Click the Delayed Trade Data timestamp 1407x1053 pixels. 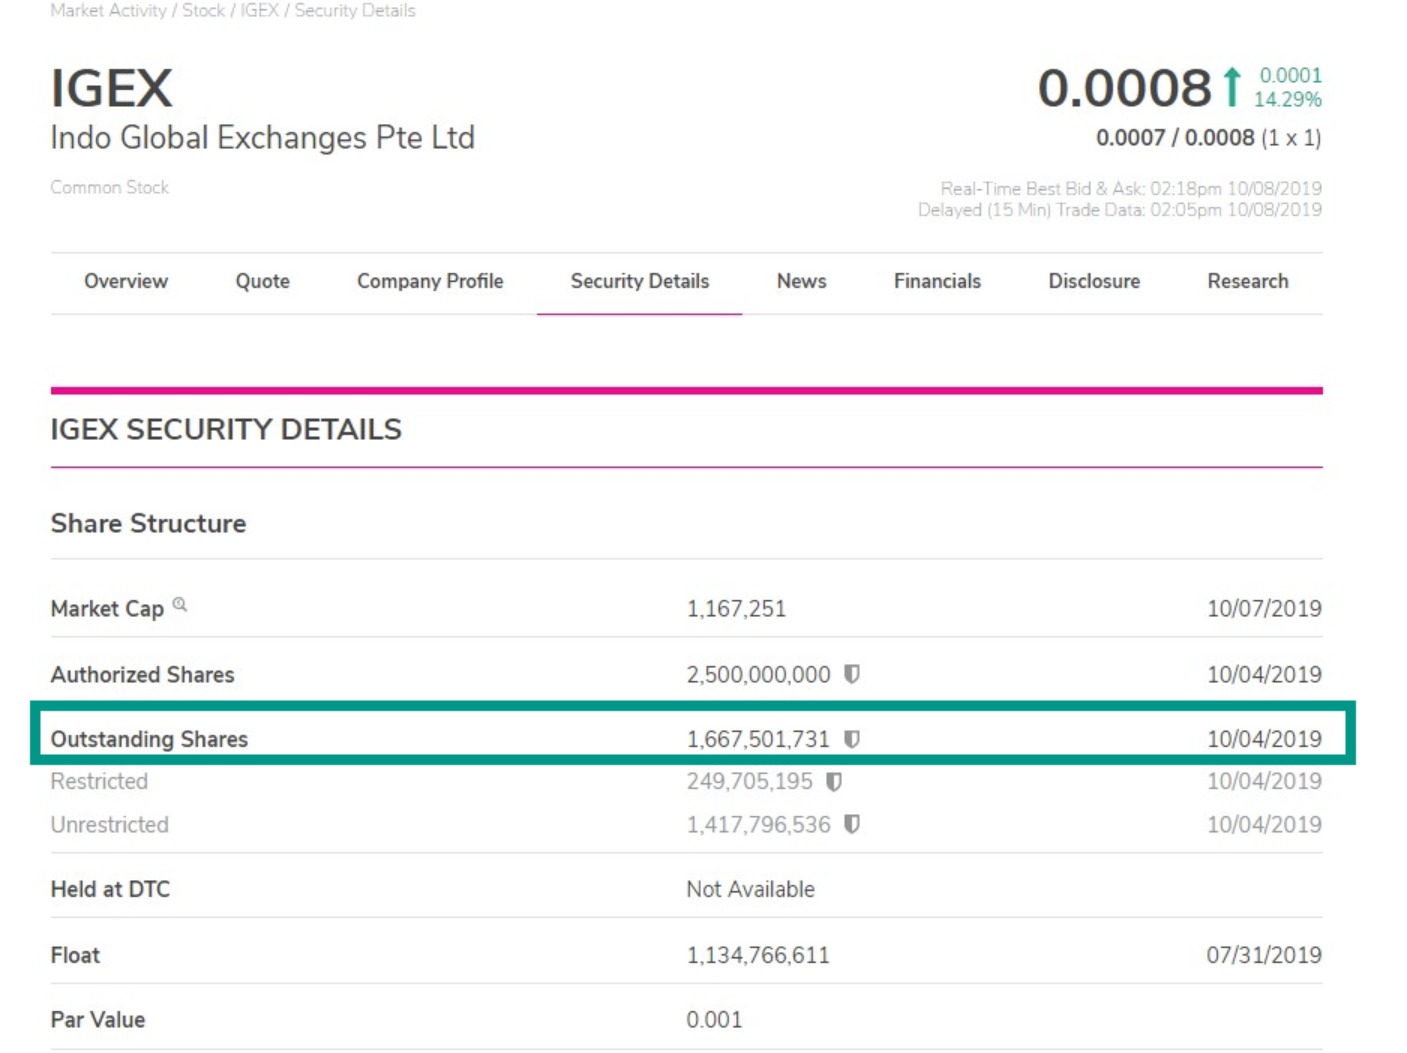coord(1120,209)
